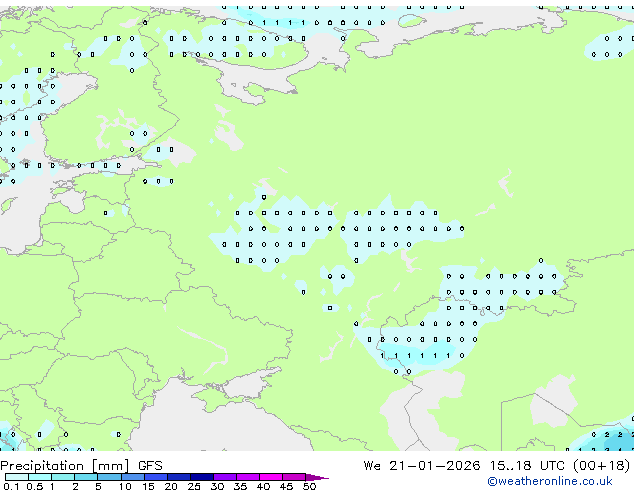The width and height of the screenshot is (634, 490).
Task: Click the 2–5 mm legend color box
Action: [86, 477]
